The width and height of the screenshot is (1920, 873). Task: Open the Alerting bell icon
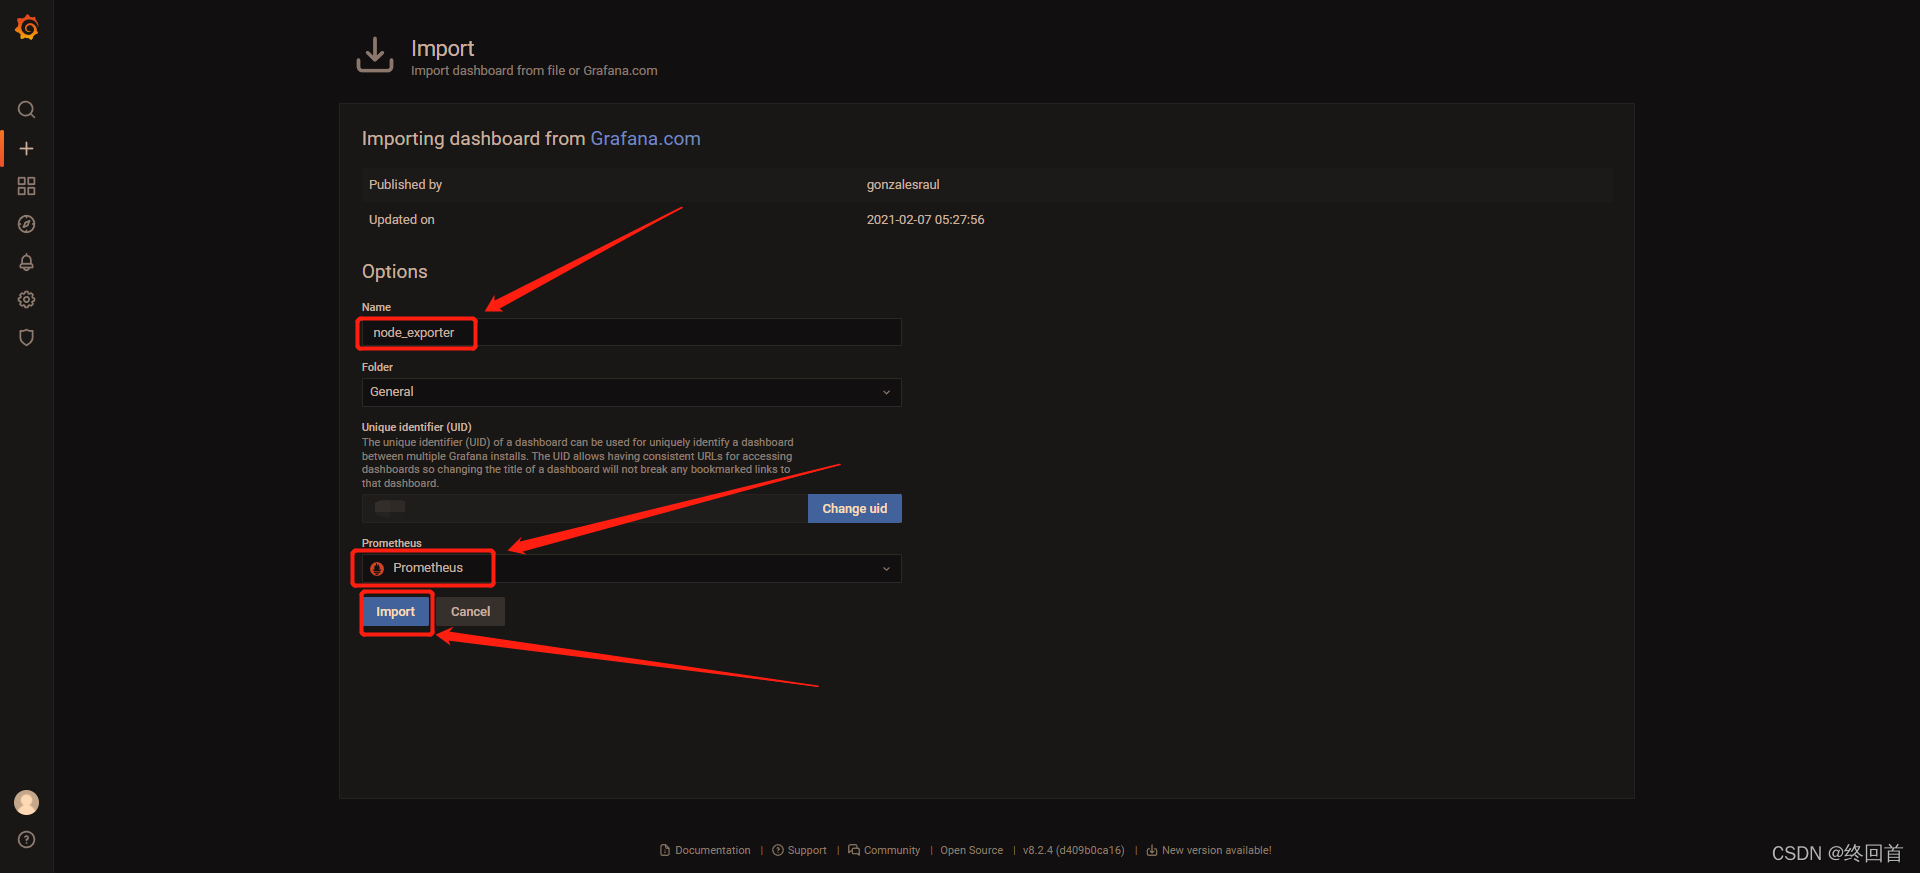click(27, 262)
